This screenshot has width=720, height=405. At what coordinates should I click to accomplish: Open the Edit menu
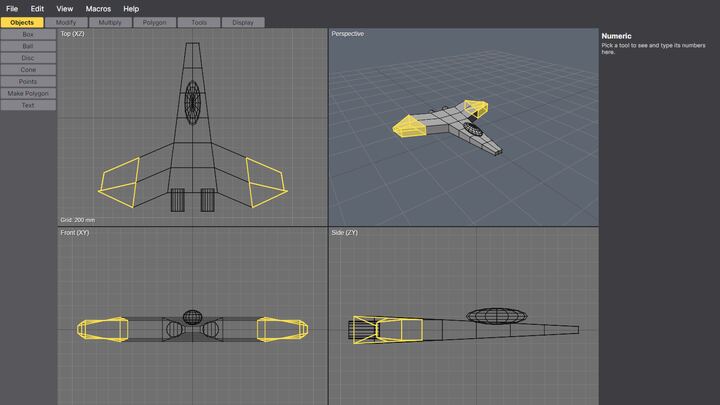[37, 9]
